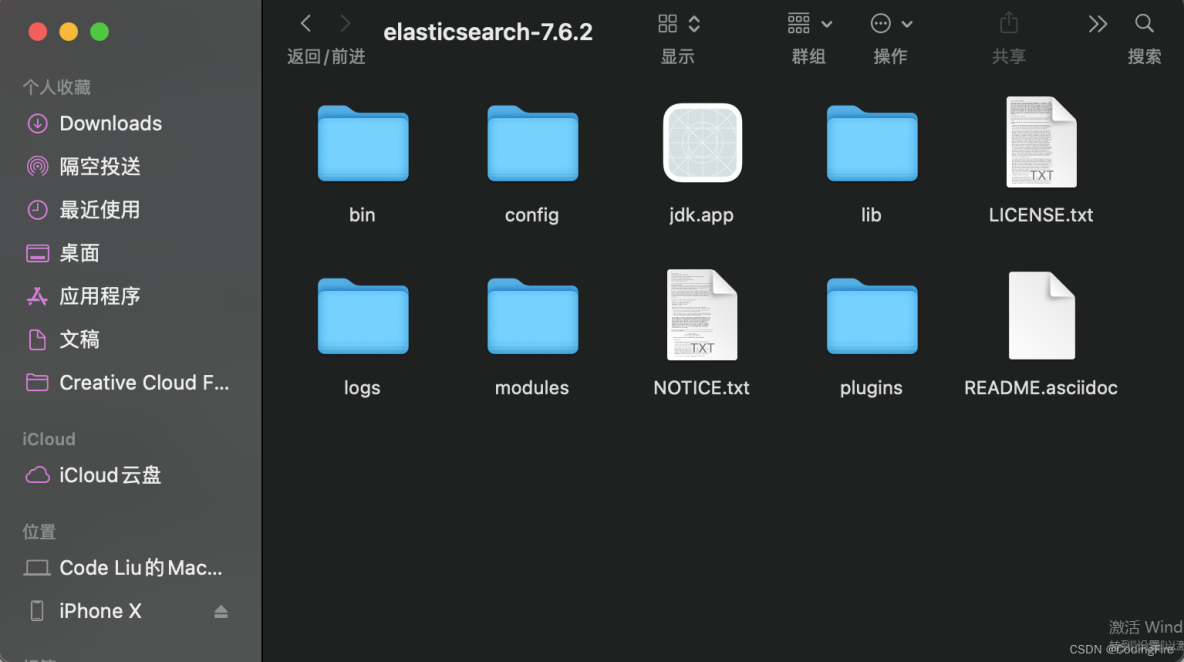
Task: Open the 显示 view options dropdown
Action: tap(677, 22)
